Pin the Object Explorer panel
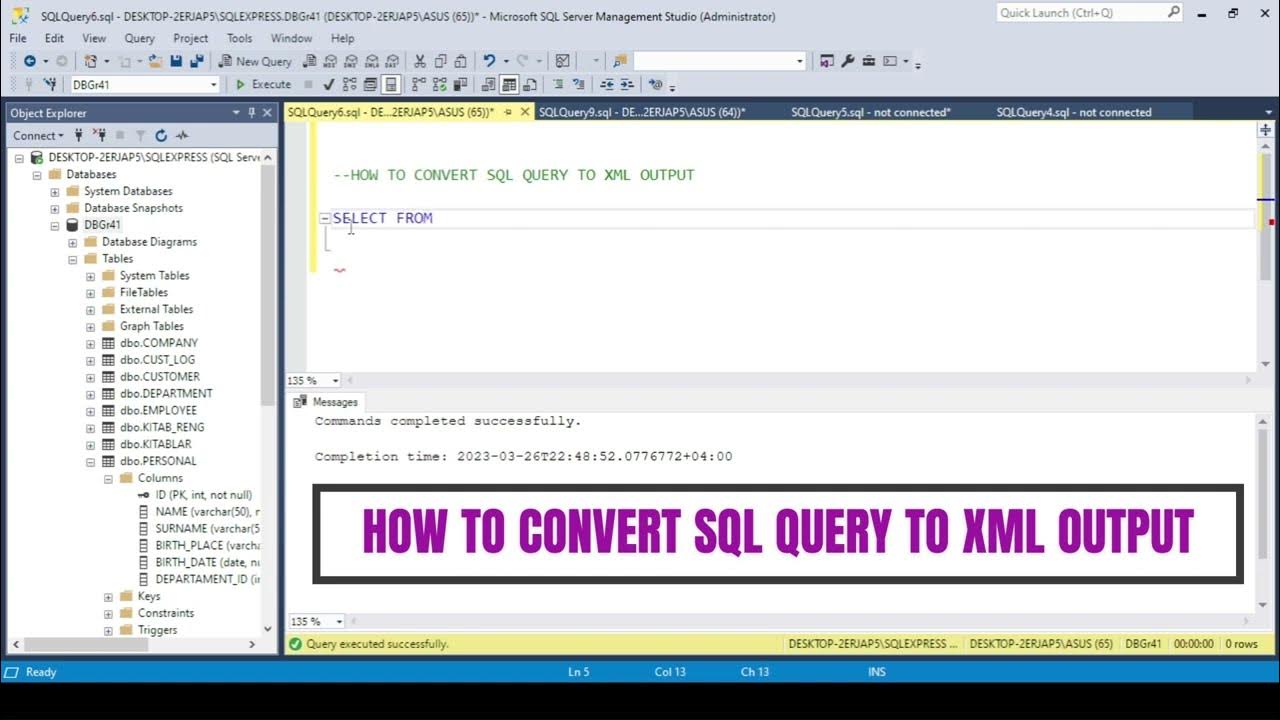1280x720 pixels. (x=252, y=113)
